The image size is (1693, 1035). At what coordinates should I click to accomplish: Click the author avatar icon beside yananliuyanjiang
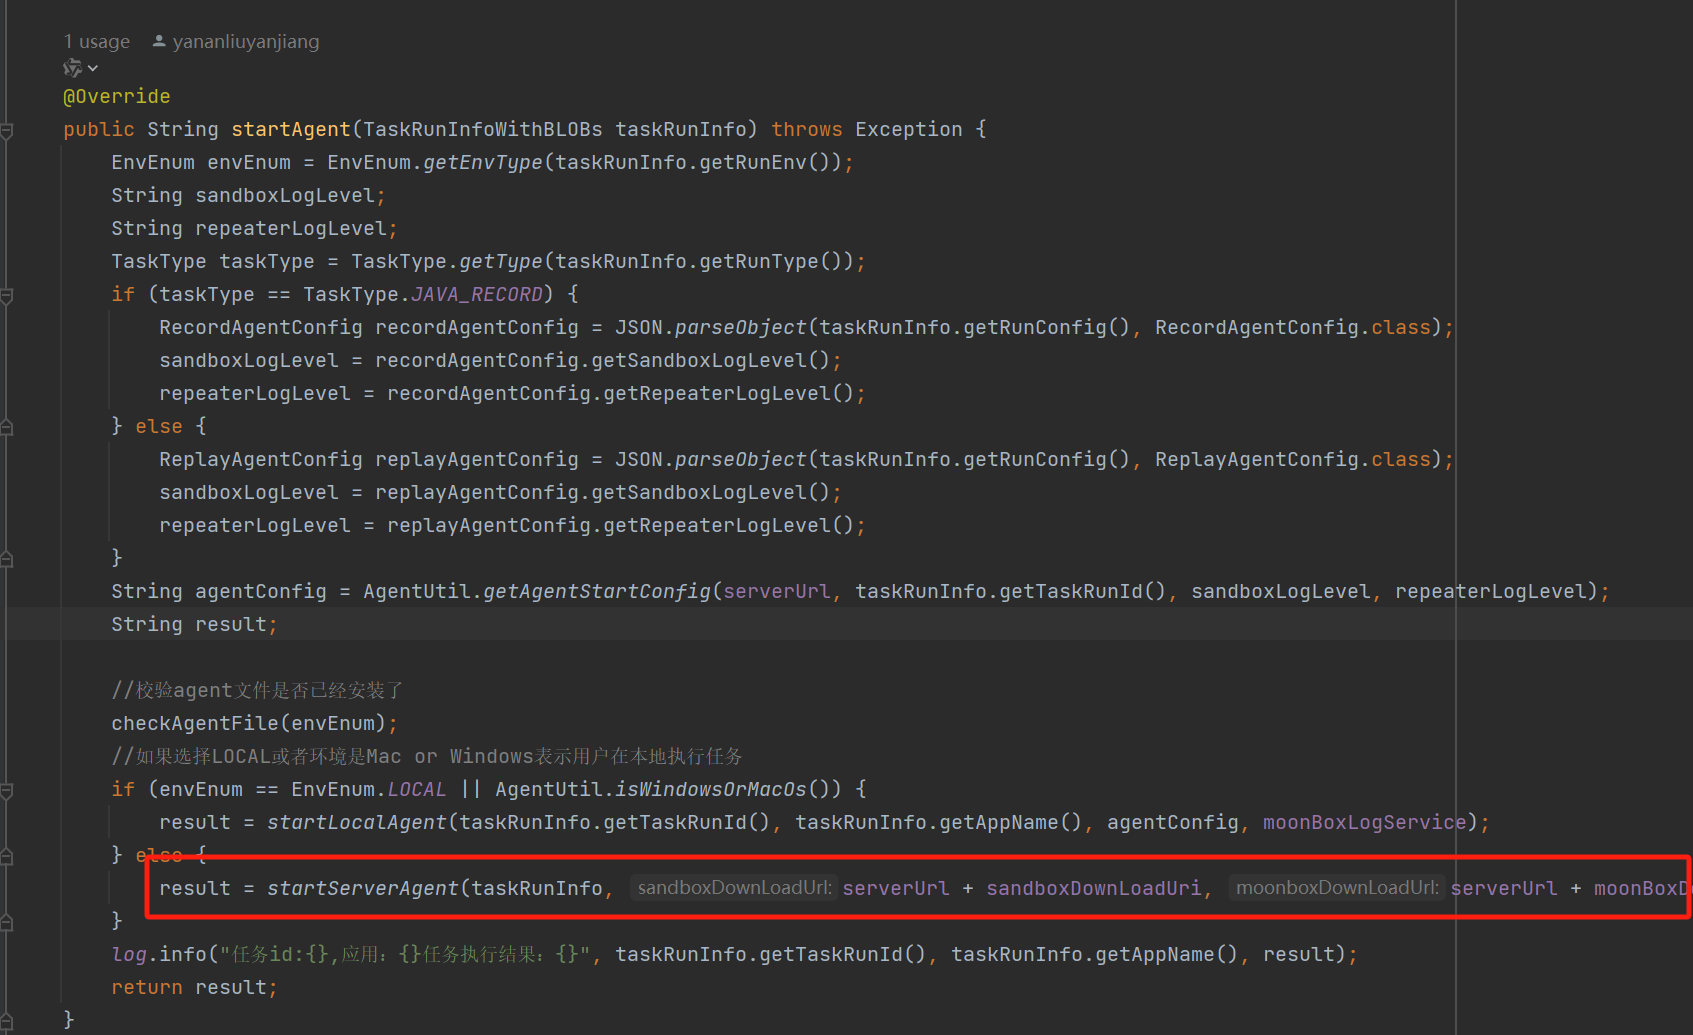[x=159, y=41]
